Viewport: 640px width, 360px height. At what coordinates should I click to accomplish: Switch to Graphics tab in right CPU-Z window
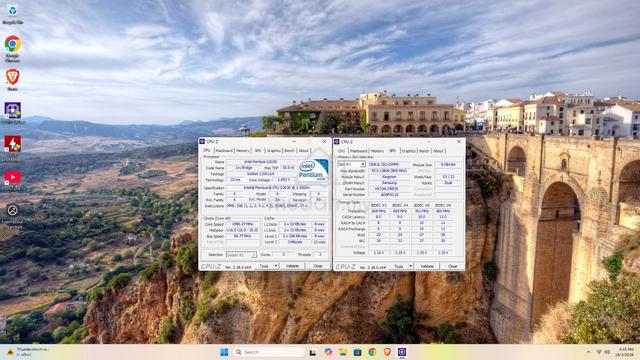click(409, 151)
